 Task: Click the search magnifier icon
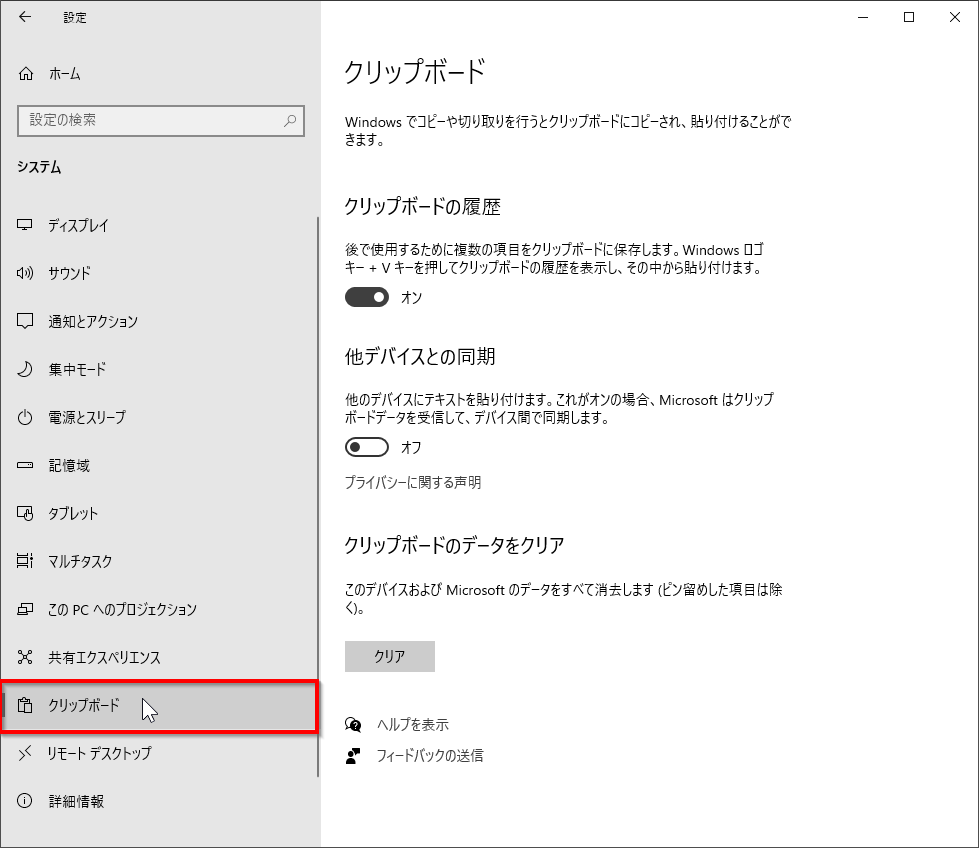290,121
